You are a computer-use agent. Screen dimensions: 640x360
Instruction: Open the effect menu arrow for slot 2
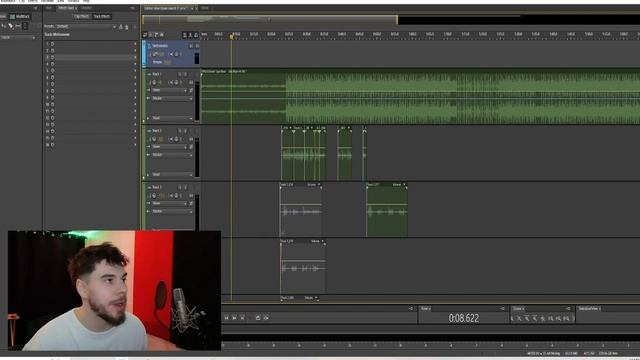point(135,51)
